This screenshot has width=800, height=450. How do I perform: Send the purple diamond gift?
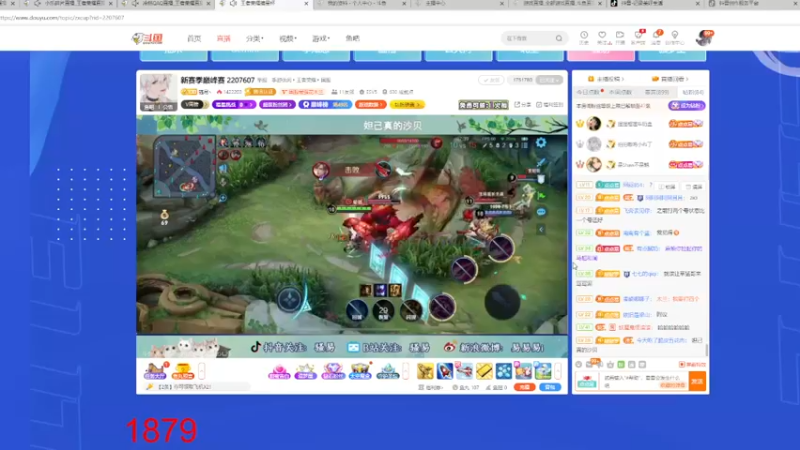(333, 371)
